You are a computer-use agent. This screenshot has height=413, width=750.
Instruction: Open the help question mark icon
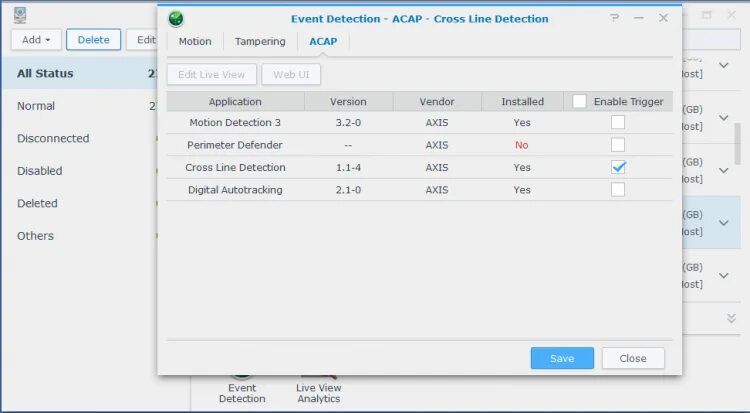[x=615, y=18]
